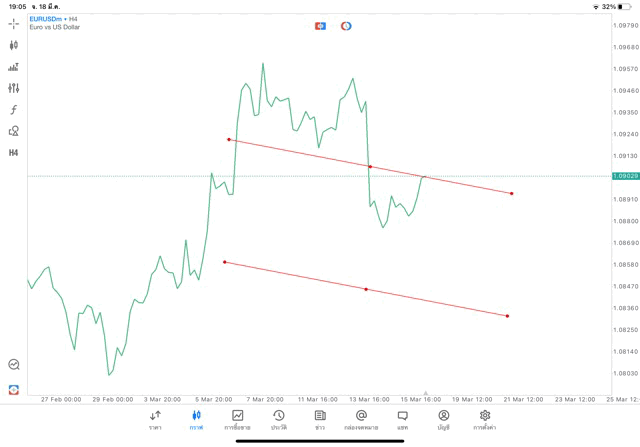640x447 pixels.
Task: Switch to the ราคา (Quotes) tab
Action: pos(155,420)
